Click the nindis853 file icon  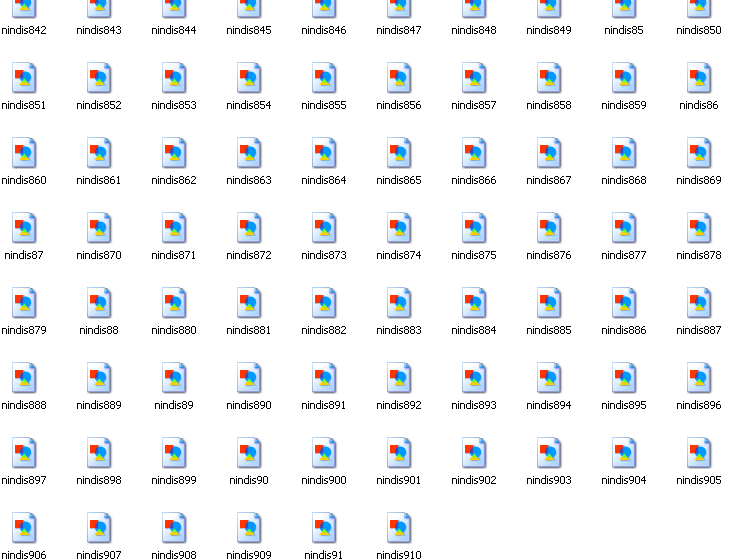click(x=174, y=78)
